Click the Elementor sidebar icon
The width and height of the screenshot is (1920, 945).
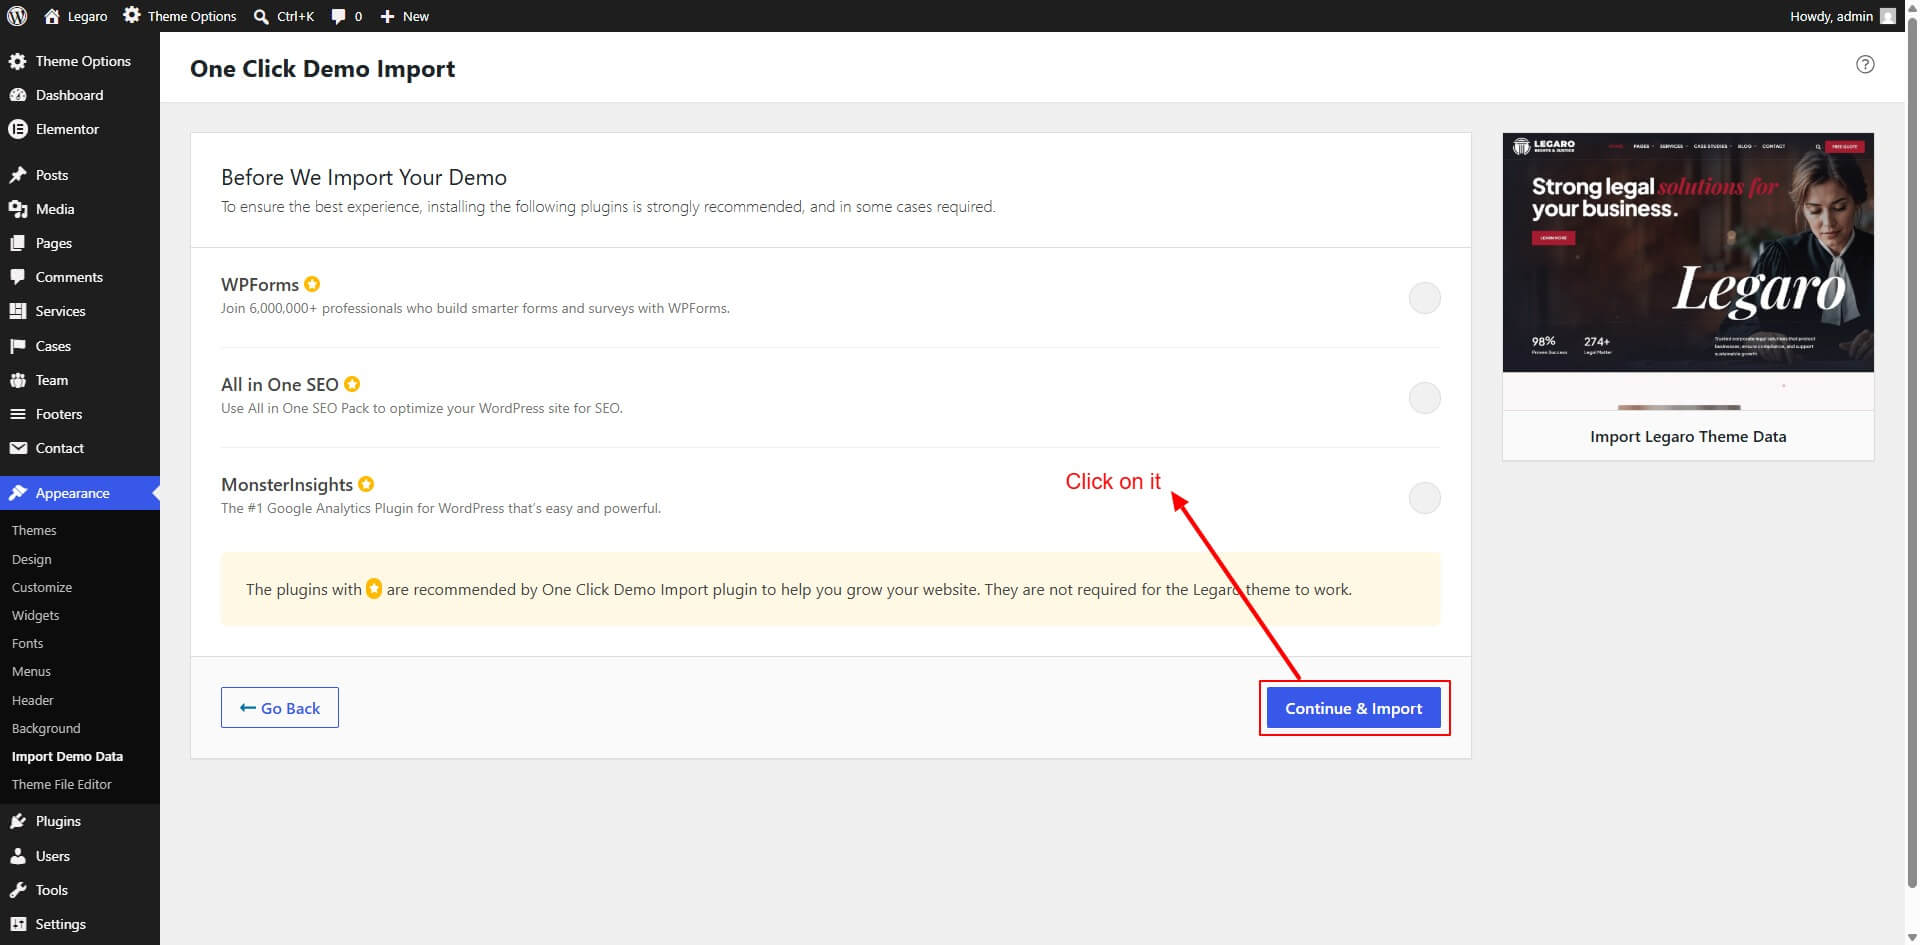click(x=17, y=129)
